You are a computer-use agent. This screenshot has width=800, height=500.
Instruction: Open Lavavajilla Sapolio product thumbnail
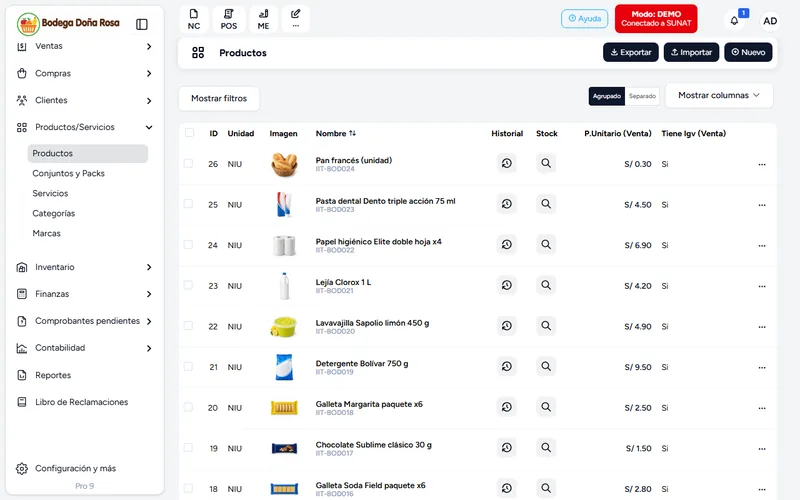(x=284, y=327)
